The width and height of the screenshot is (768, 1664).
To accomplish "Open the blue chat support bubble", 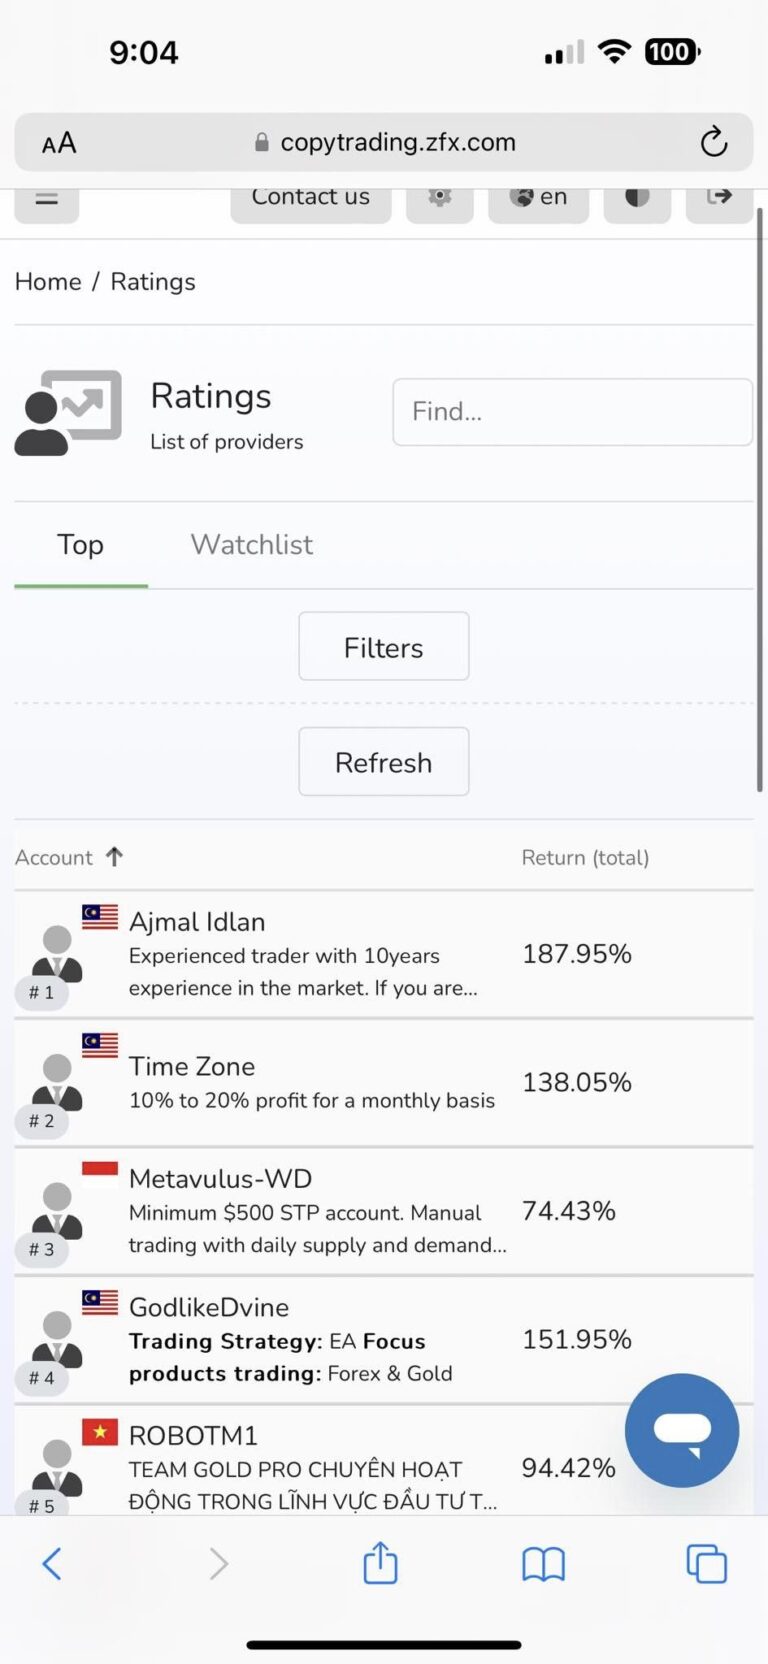I will tap(682, 1430).
